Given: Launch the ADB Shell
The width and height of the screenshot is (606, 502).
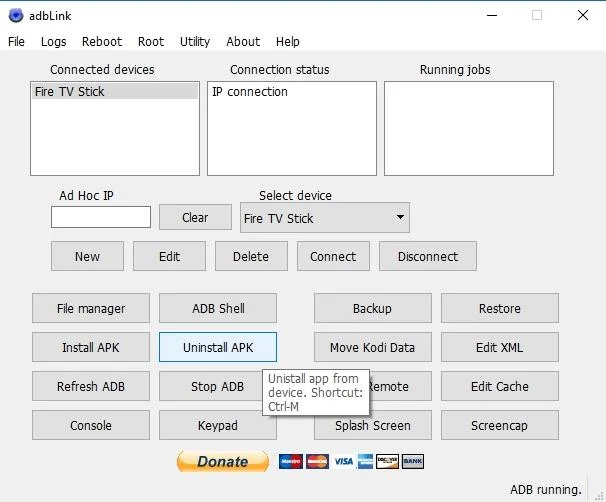Looking at the screenshot, I should pyautogui.click(x=218, y=308).
